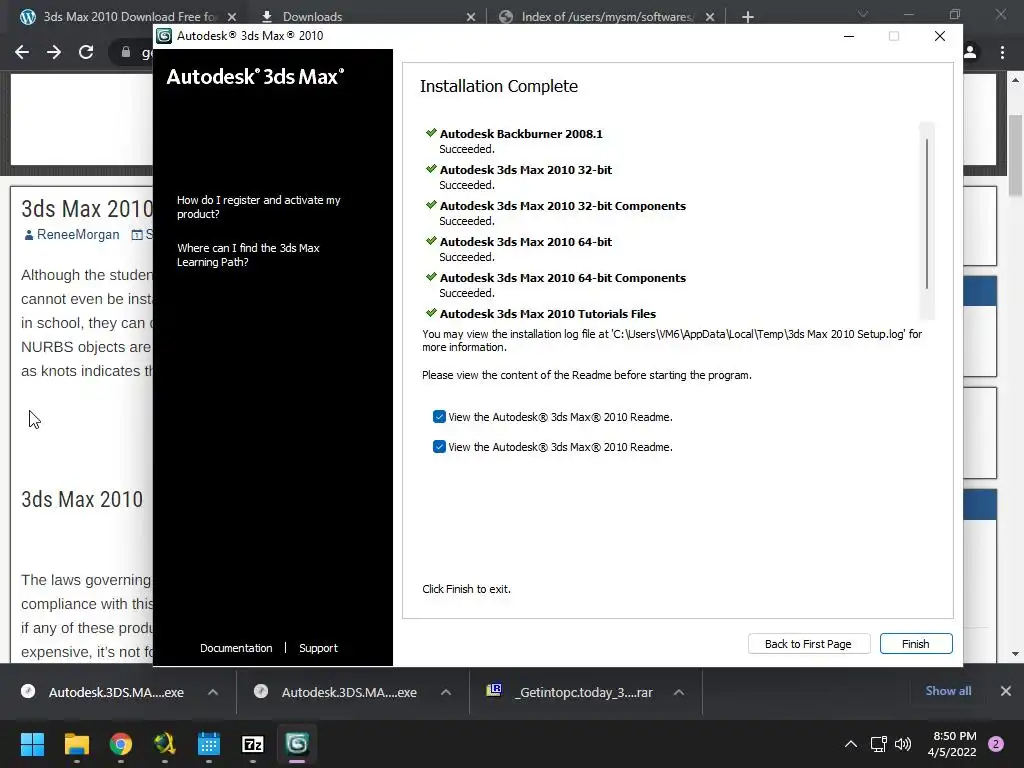The width and height of the screenshot is (1024, 768).
Task: Click 'Autodesk 3ds Max 2010 32-bit Components' entry
Action: pyautogui.click(x=562, y=206)
